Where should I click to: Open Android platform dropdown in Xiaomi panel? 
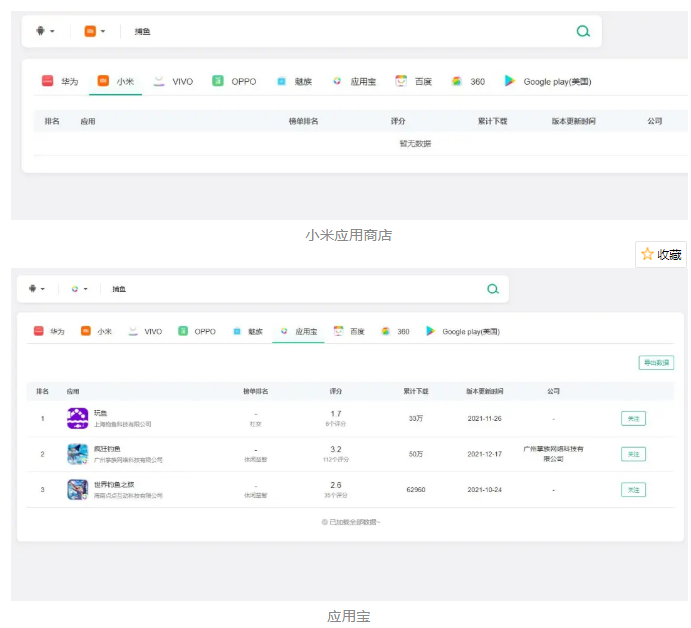45,31
